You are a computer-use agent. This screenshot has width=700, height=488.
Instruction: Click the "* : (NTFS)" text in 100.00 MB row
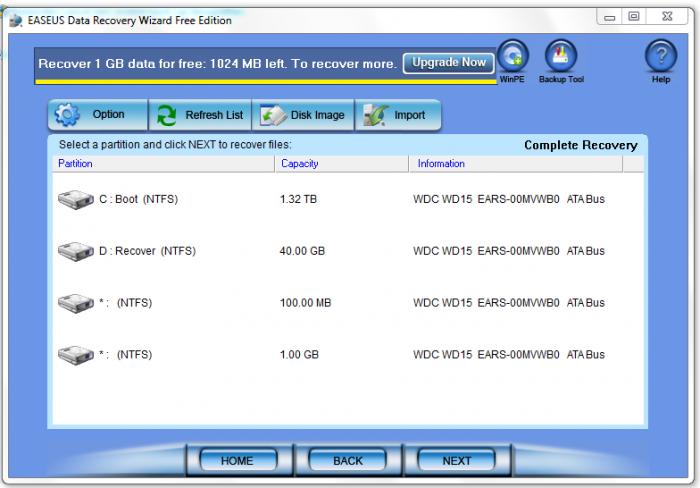point(125,303)
